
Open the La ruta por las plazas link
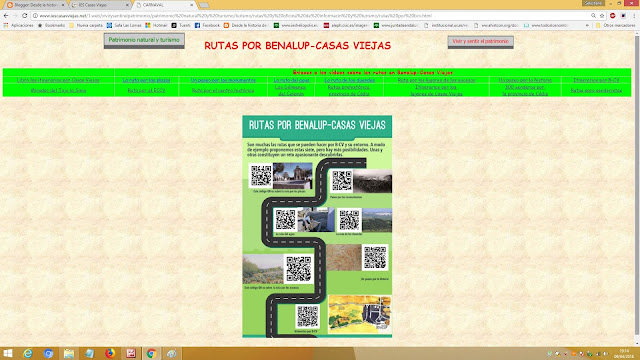click(146, 80)
